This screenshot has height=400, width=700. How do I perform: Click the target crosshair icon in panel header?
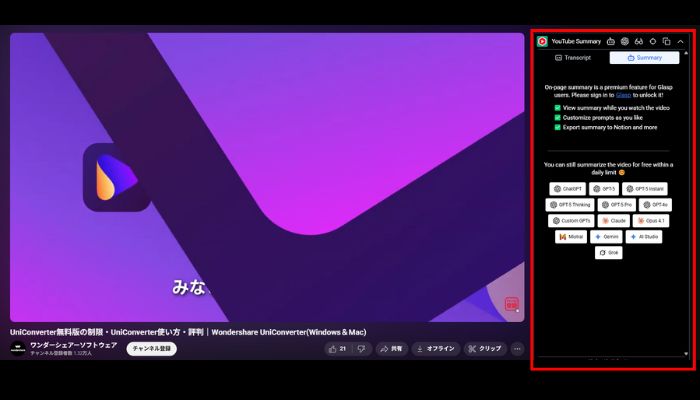pyautogui.click(x=653, y=42)
